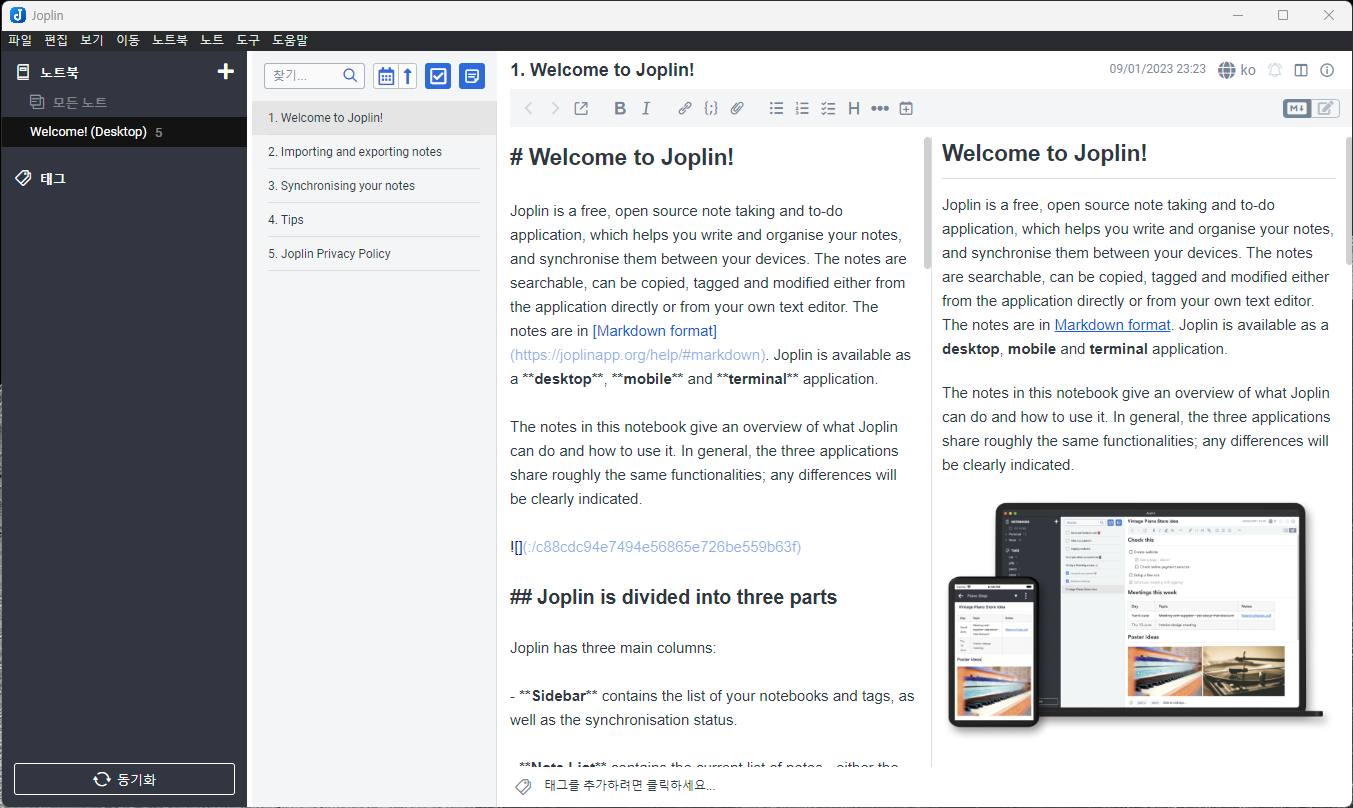Insert a checkbox list

pos(828,108)
